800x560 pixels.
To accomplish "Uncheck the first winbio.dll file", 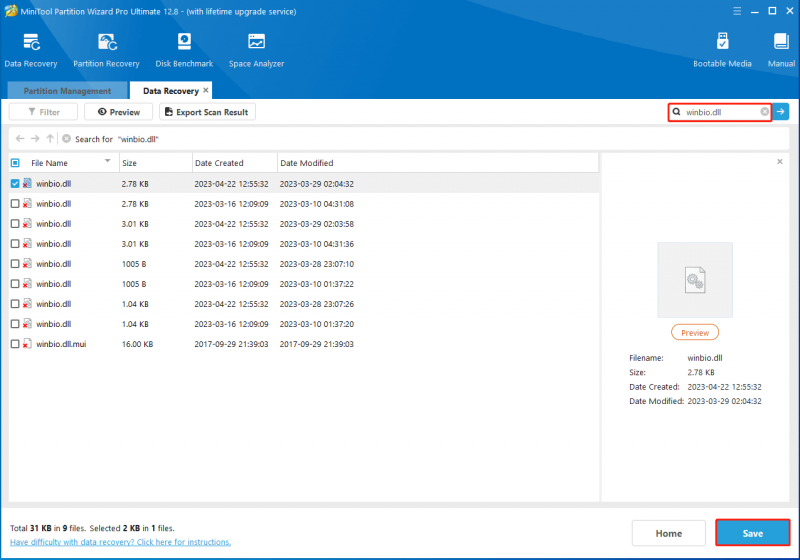I will click(15, 184).
